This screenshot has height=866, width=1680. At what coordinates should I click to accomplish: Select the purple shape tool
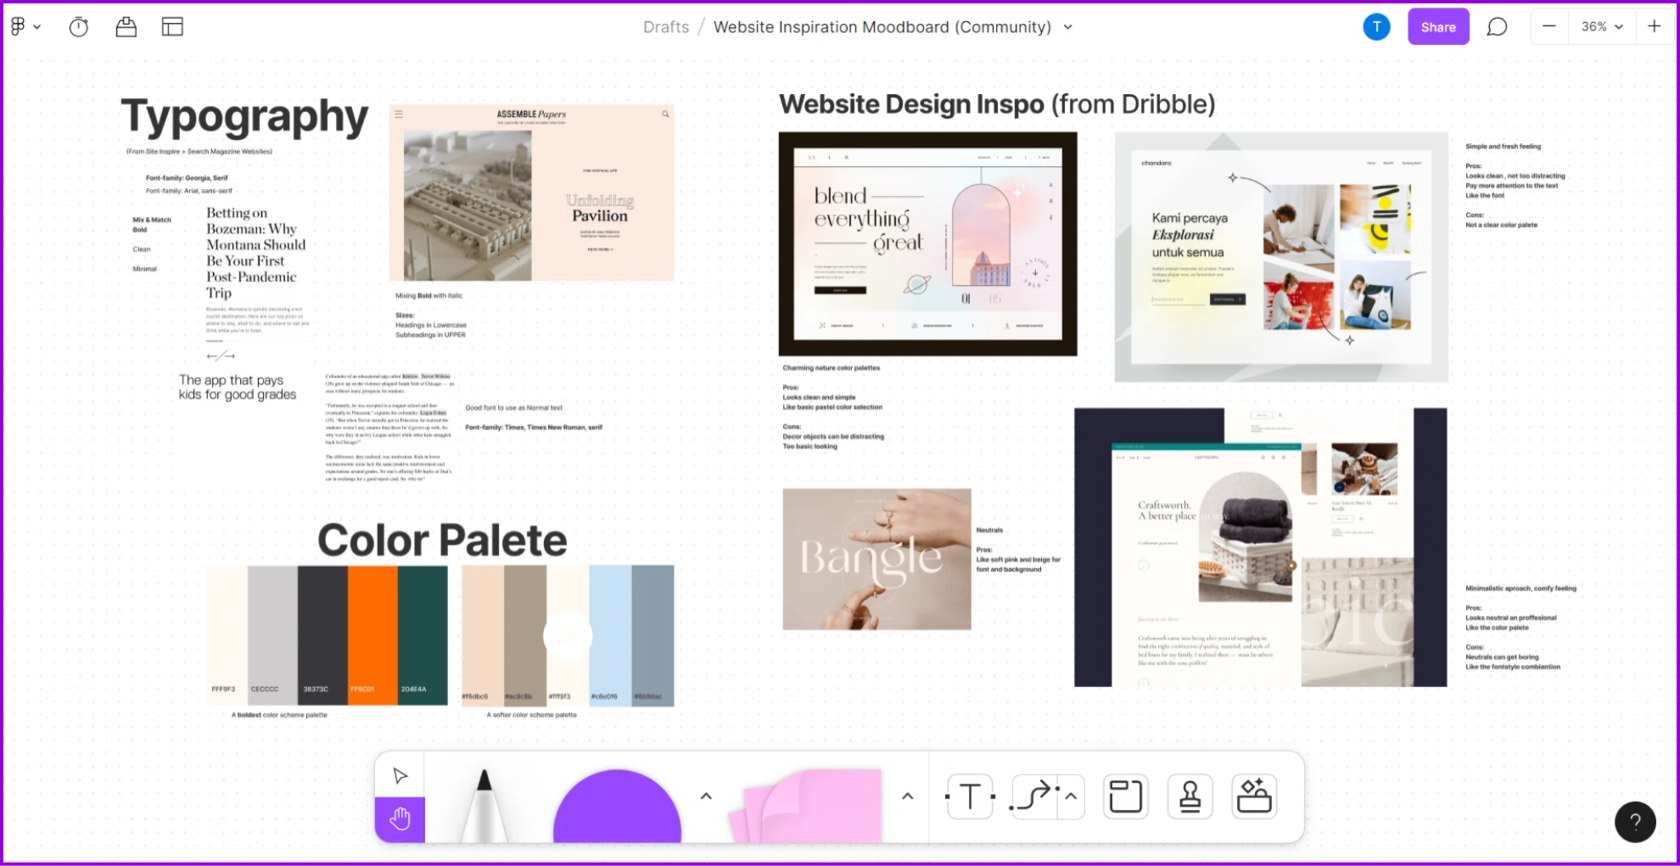coord(617,808)
